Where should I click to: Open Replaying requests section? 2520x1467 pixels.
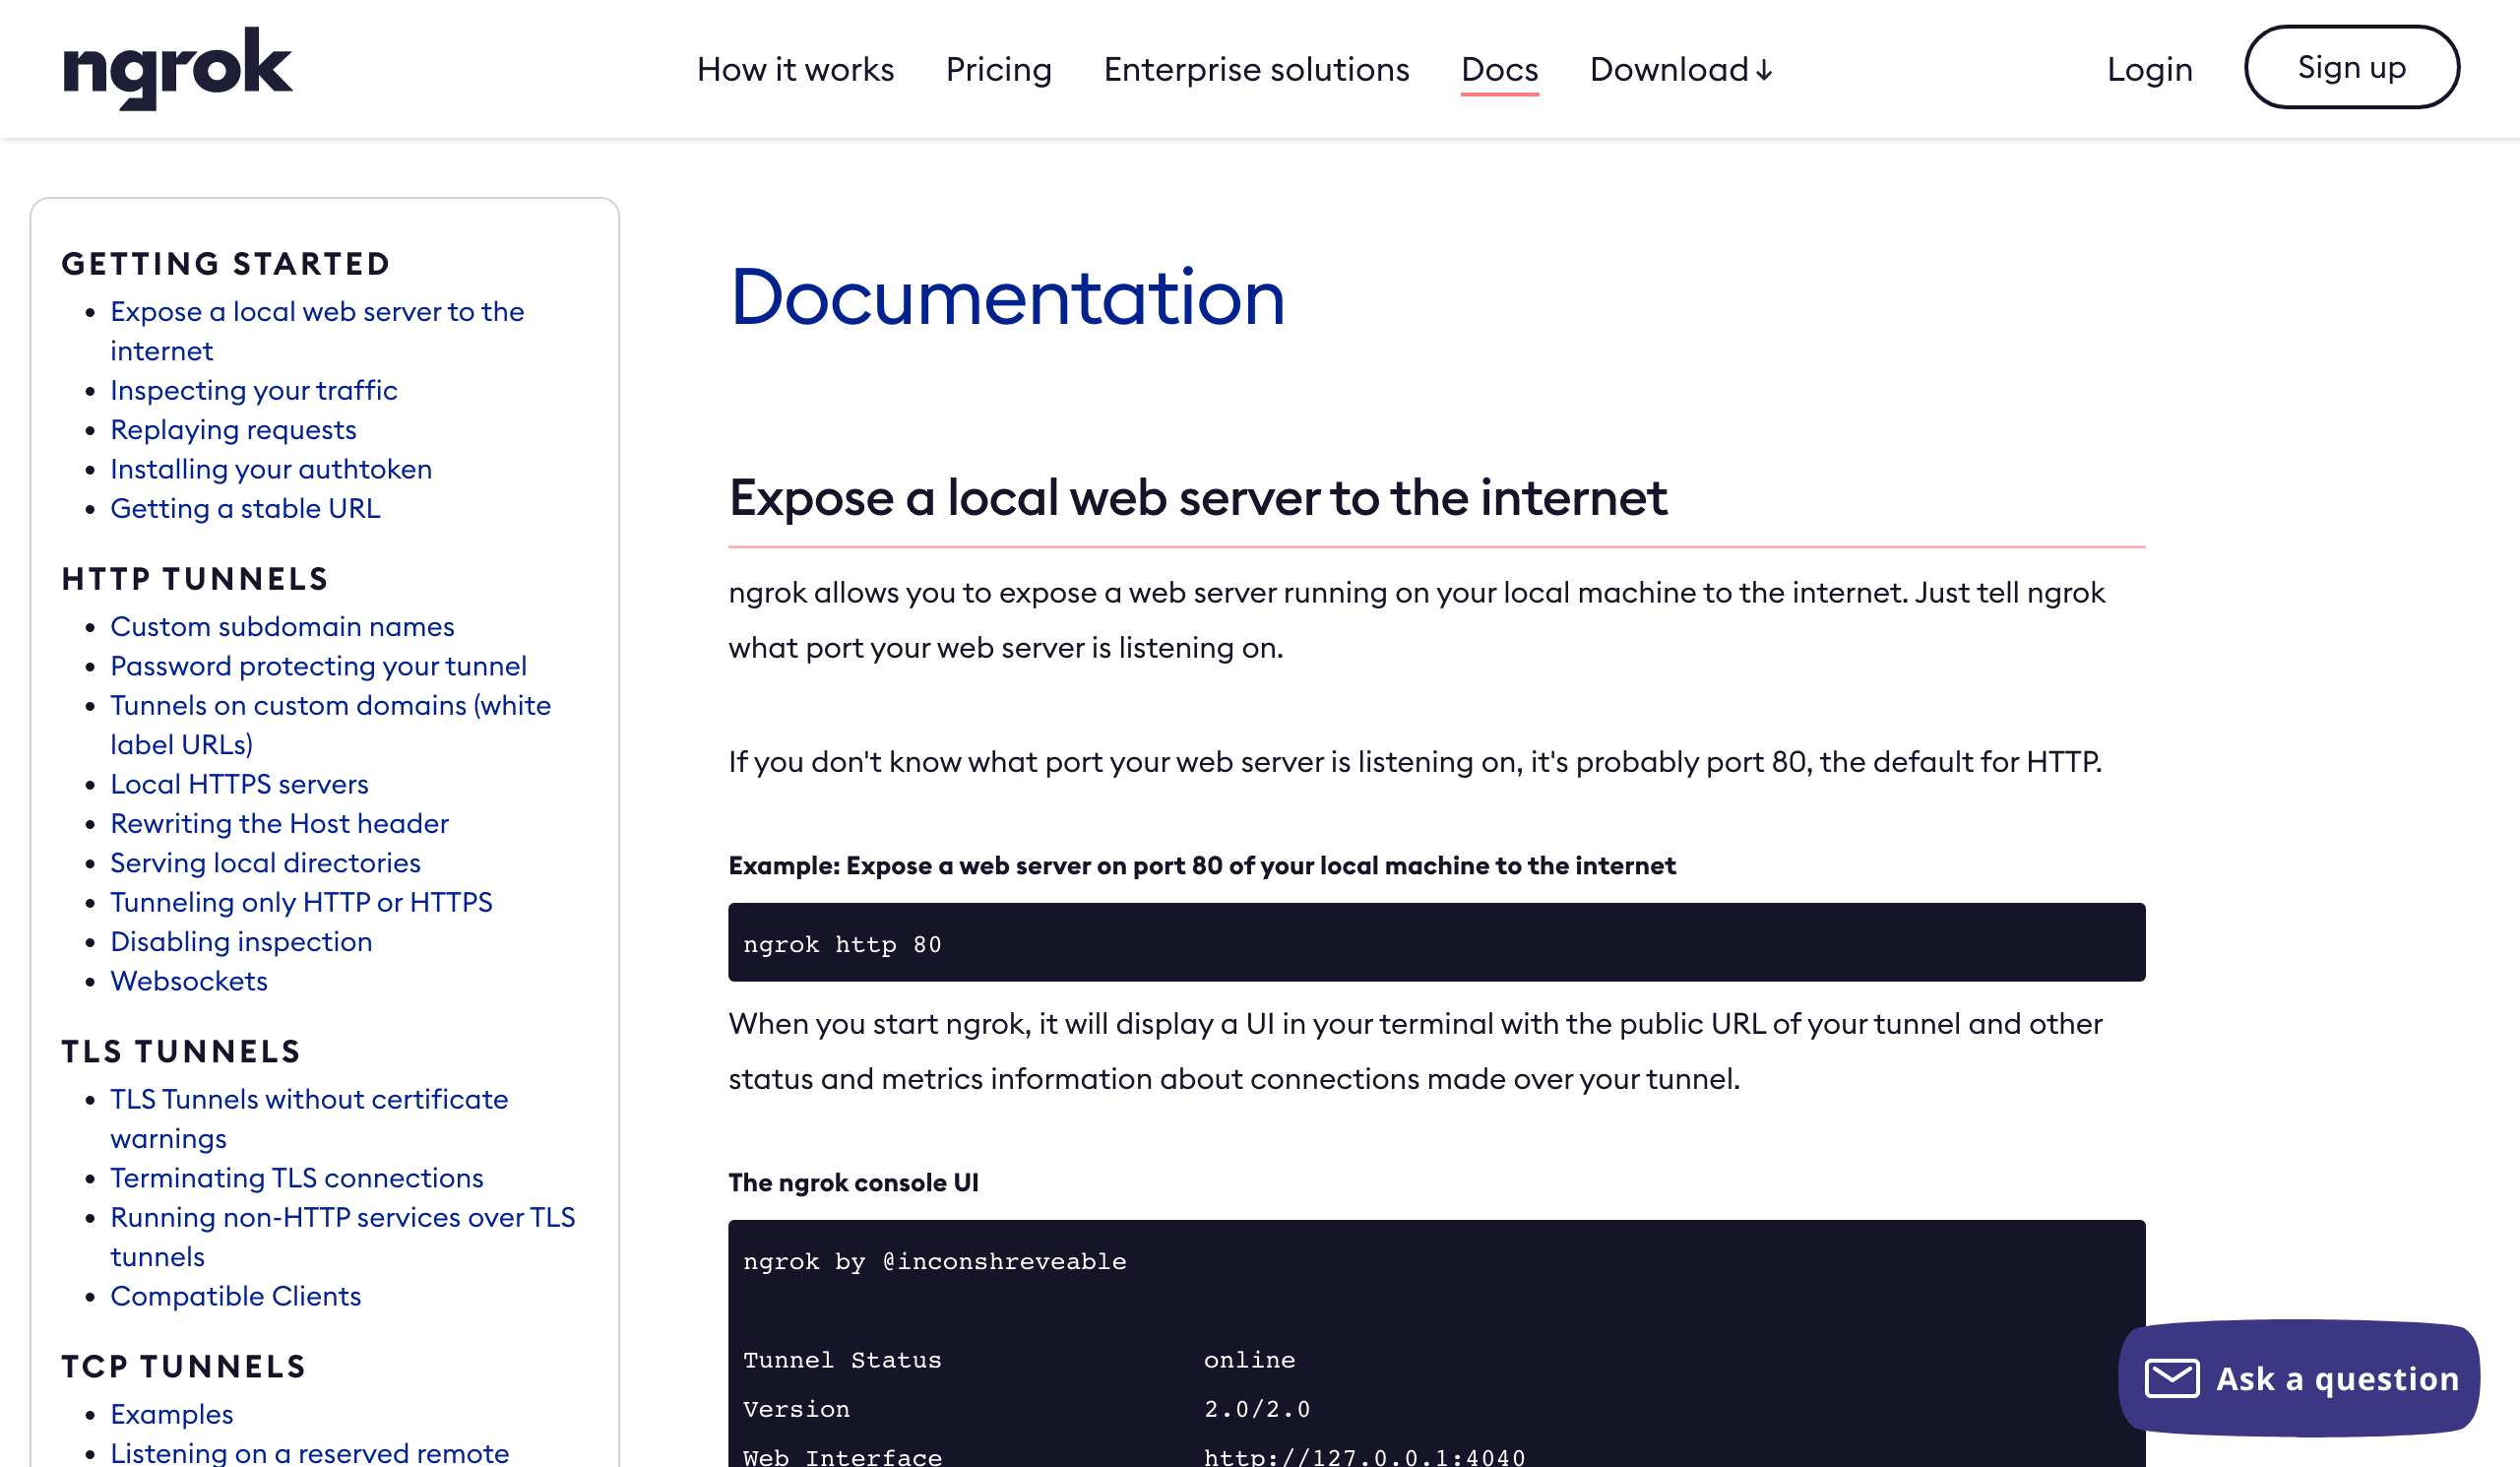(x=233, y=429)
